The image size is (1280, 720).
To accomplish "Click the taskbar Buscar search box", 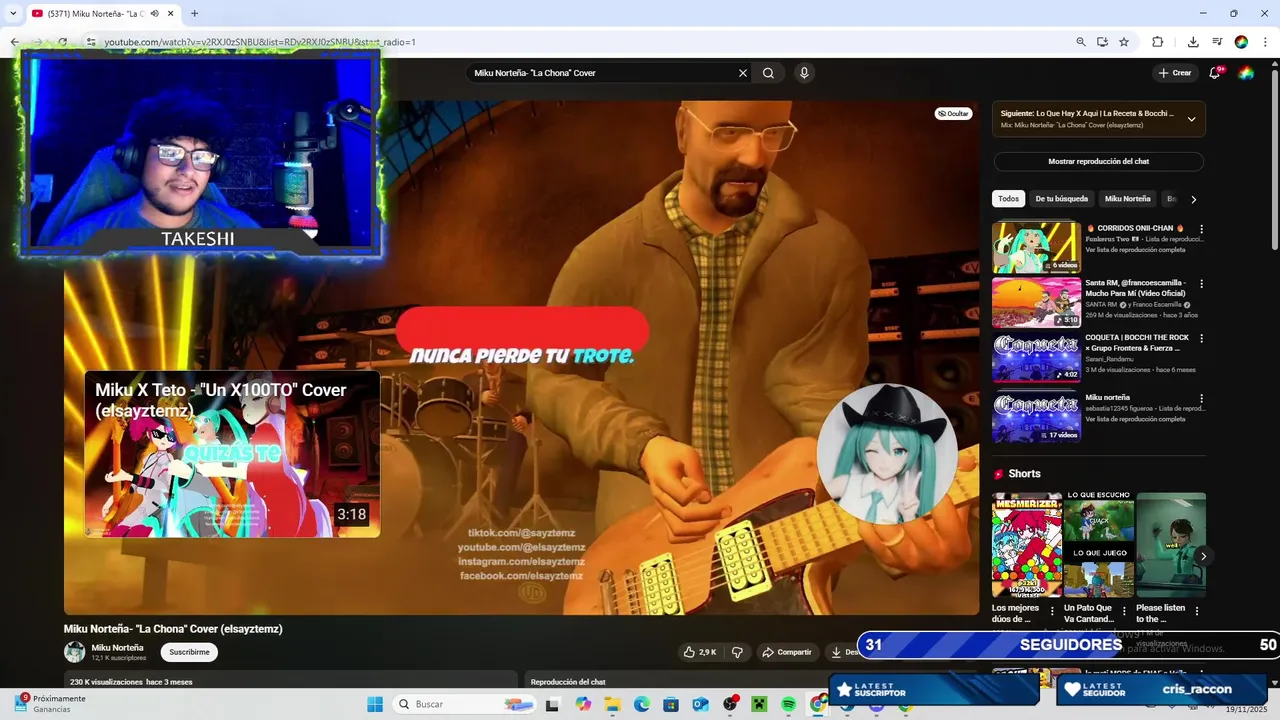I will (465, 704).
